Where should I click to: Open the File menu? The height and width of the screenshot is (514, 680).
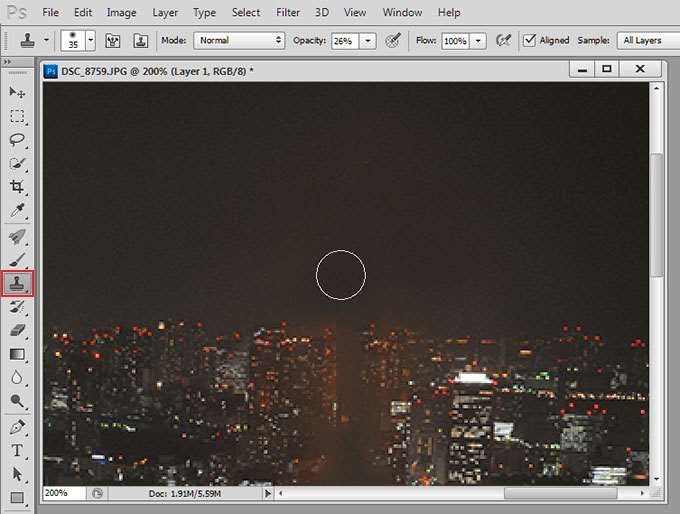50,13
